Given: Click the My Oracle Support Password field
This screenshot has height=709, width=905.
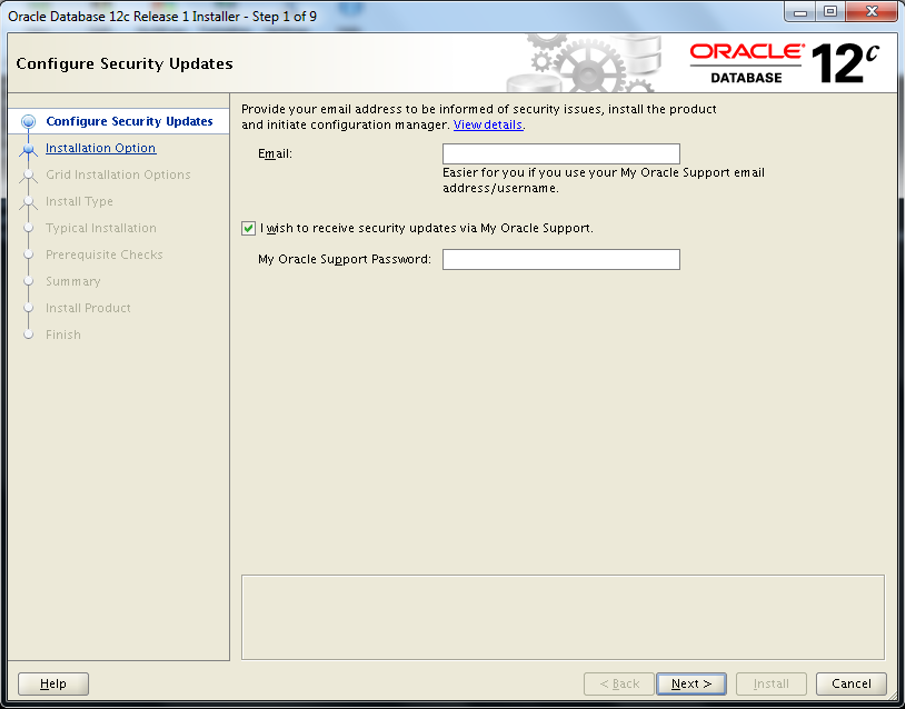Looking at the screenshot, I should point(561,259).
